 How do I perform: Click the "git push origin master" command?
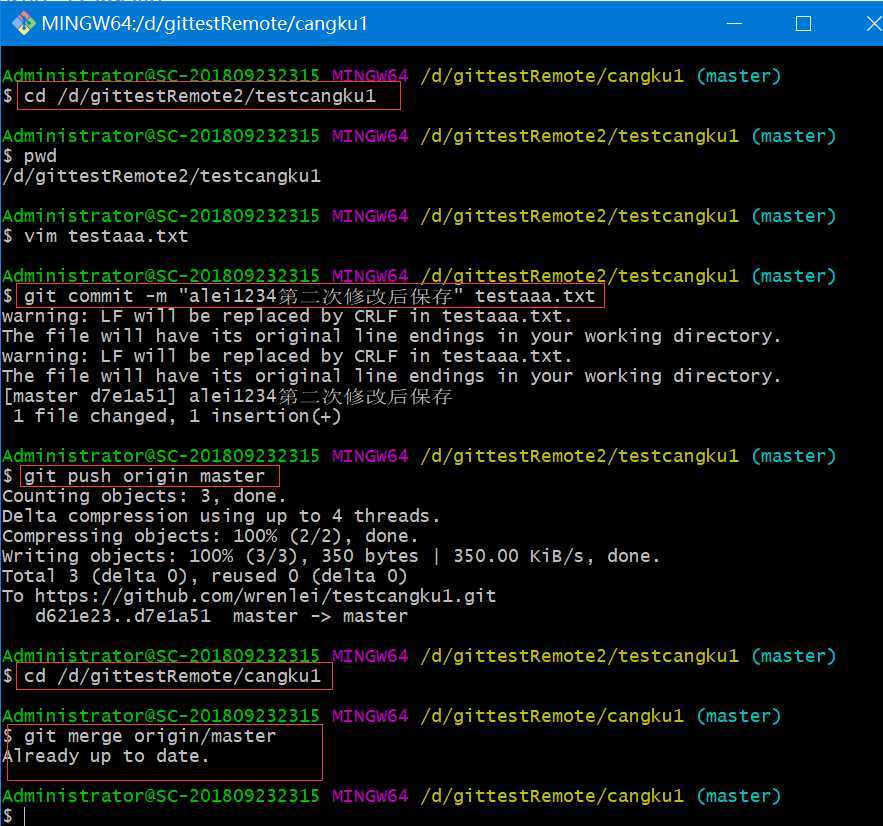[x=144, y=476]
